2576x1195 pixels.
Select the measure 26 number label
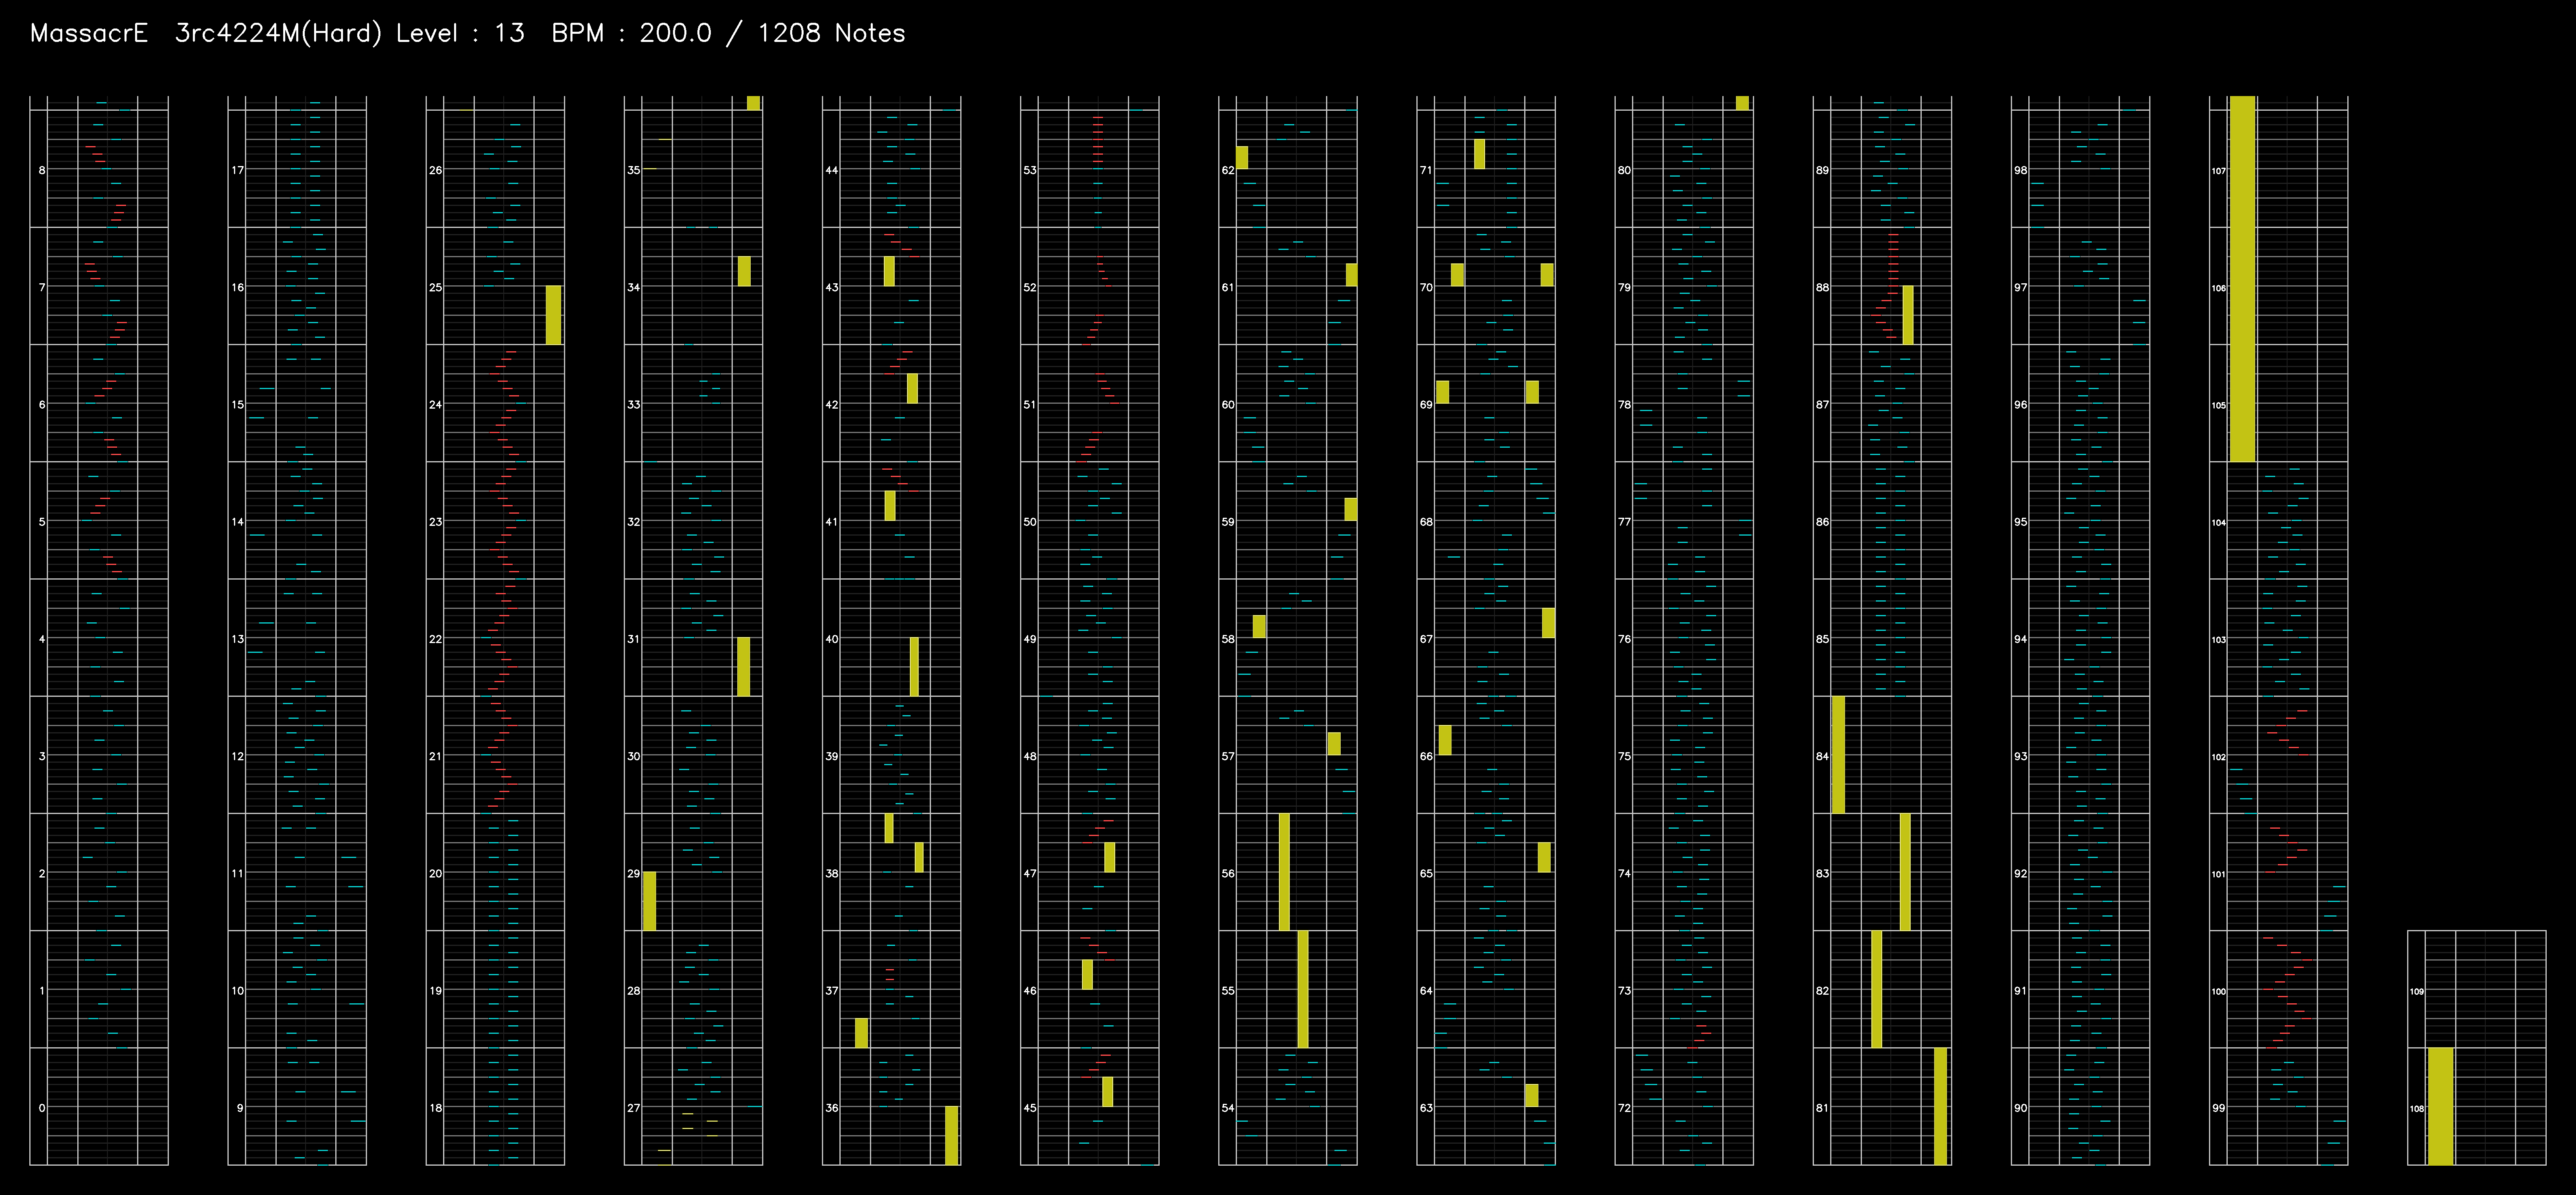tap(436, 170)
